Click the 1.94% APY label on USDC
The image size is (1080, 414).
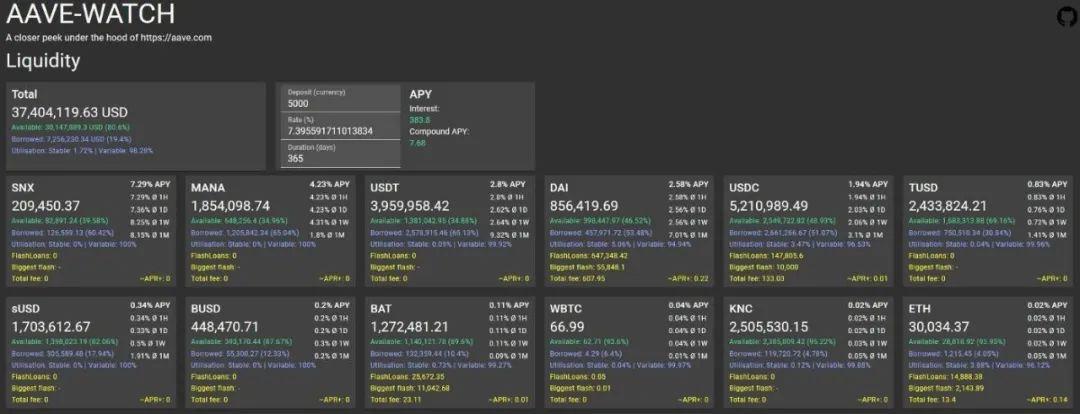coord(868,185)
